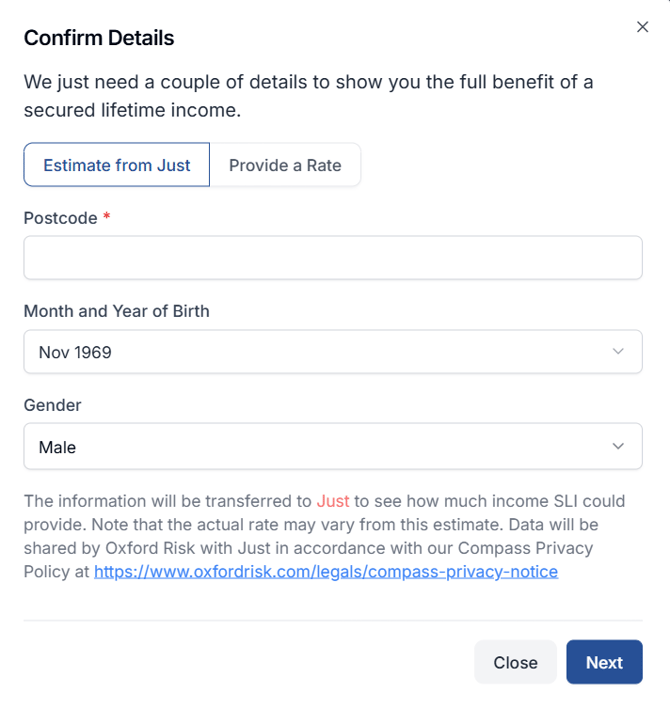
Task: Click the Confirm Details heading
Action: click(99, 38)
